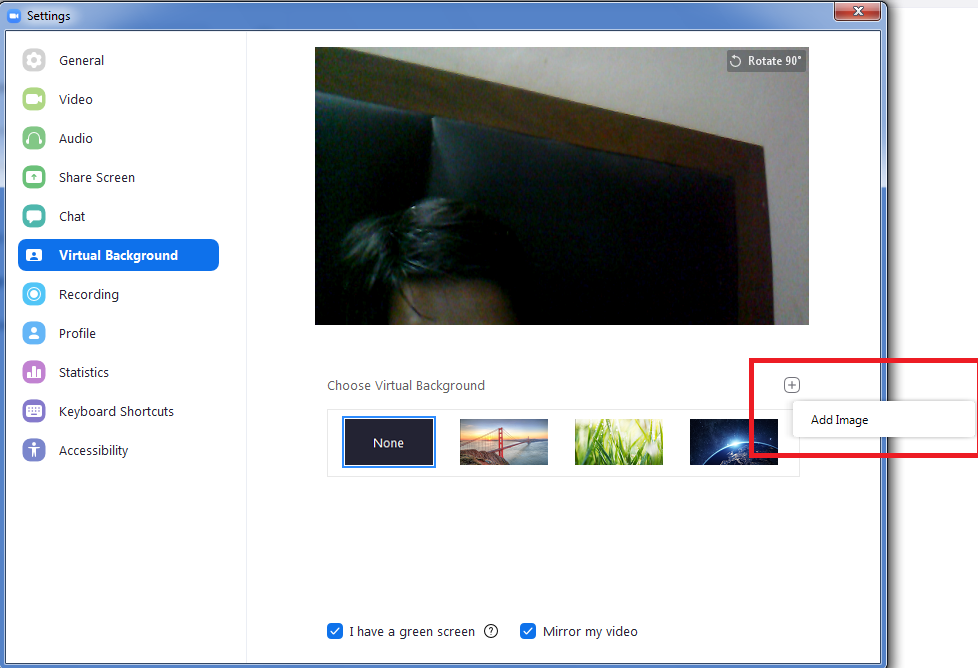Image resolution: width=978 pixels, height=671 pixels.
Task: Open the Accessibility settings icon
Action: click(x=34, y=450)
